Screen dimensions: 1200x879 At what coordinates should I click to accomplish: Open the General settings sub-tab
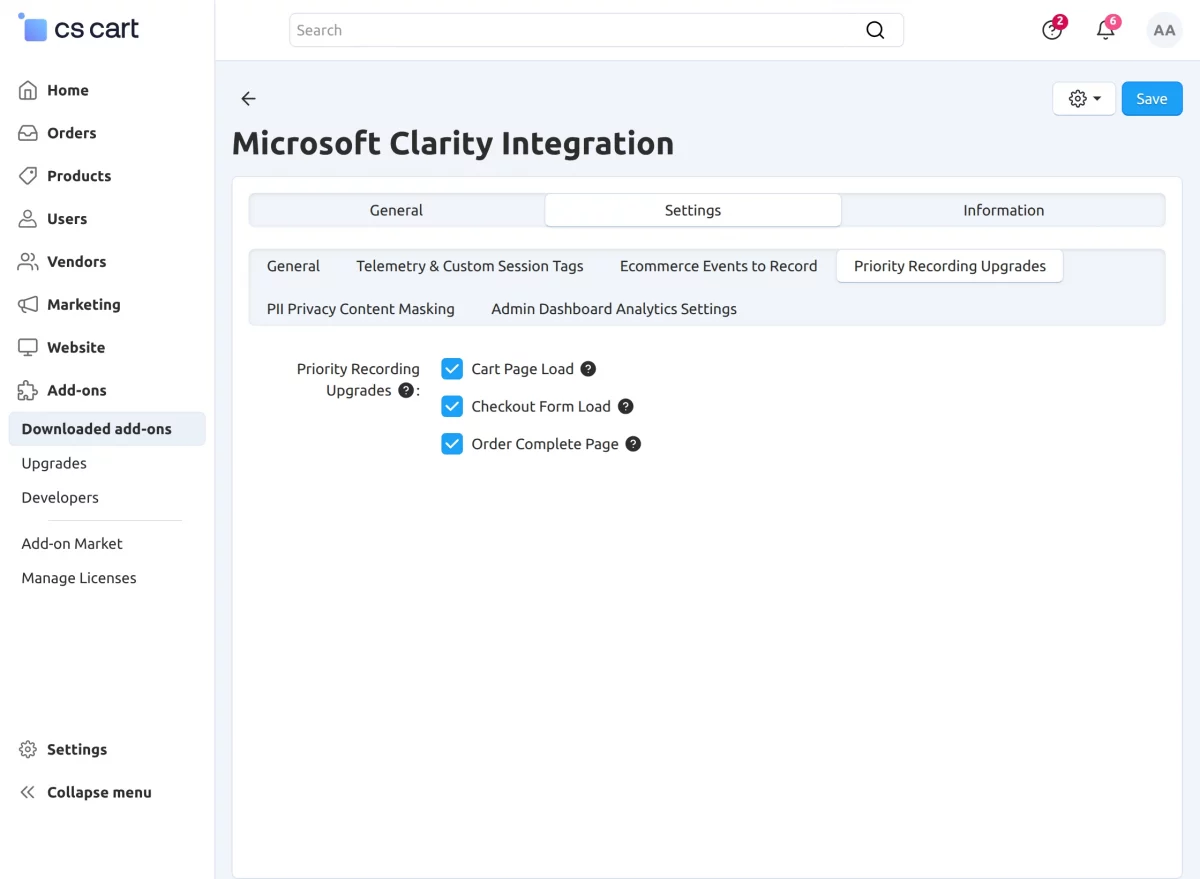click(x=293, y=266)
